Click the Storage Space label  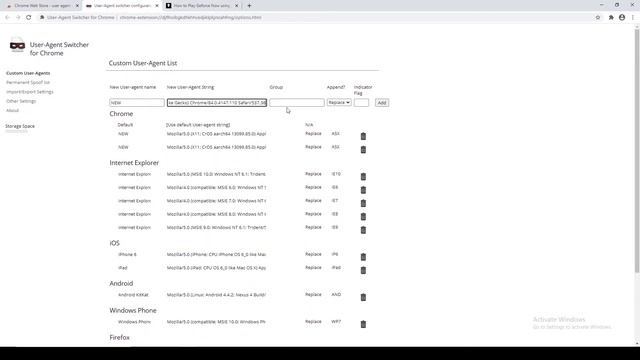pyautogui.click(x=20, y=126)
